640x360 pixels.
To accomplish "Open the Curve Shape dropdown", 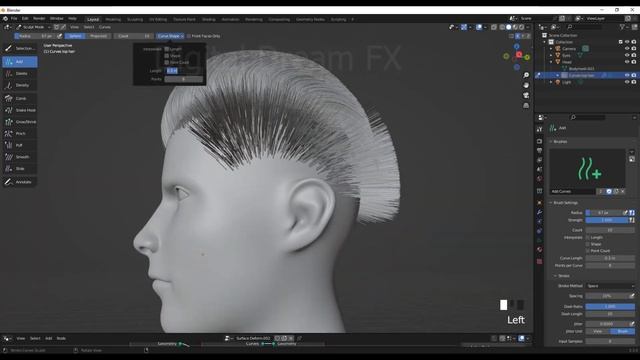I will click(x=170, y=36).
